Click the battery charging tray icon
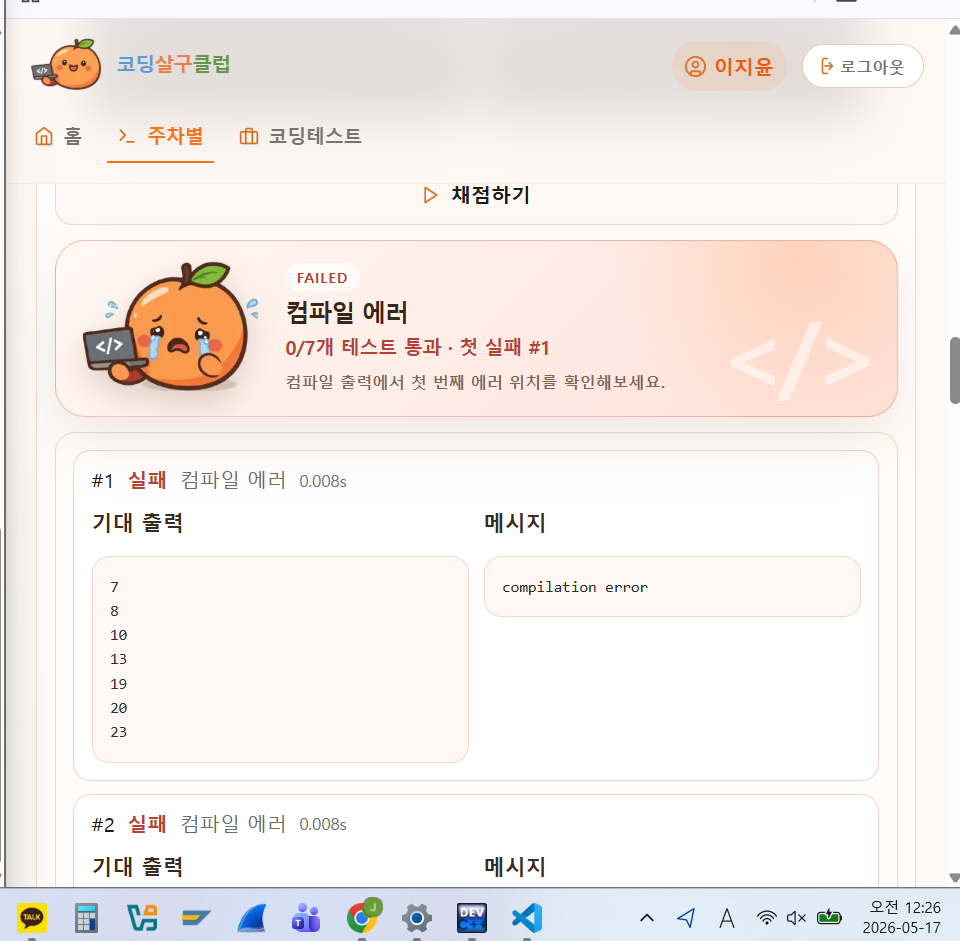Image resolution: width=960 pixels, height=941 pixels. pos(829,917)
